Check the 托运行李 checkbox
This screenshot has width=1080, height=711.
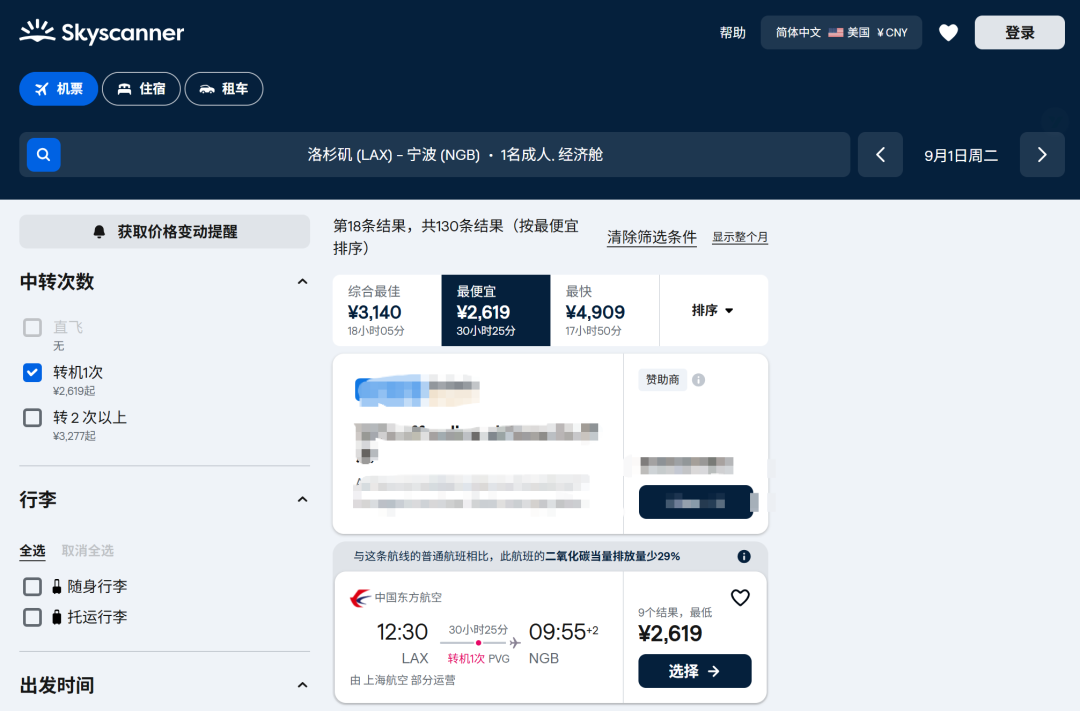point(32,617)
